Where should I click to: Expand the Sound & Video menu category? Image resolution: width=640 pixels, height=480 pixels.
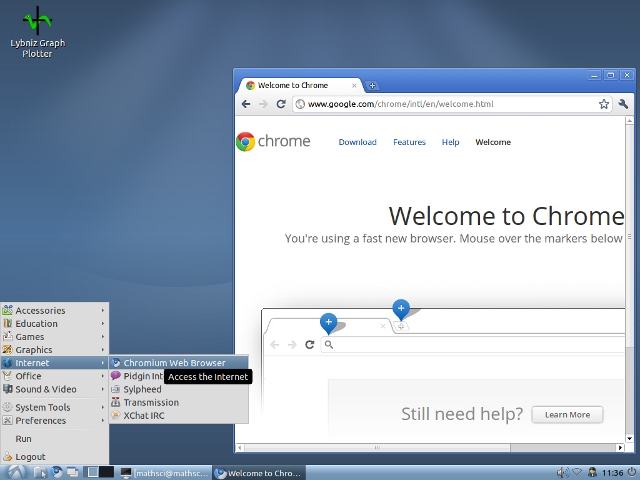click(54, 389)
